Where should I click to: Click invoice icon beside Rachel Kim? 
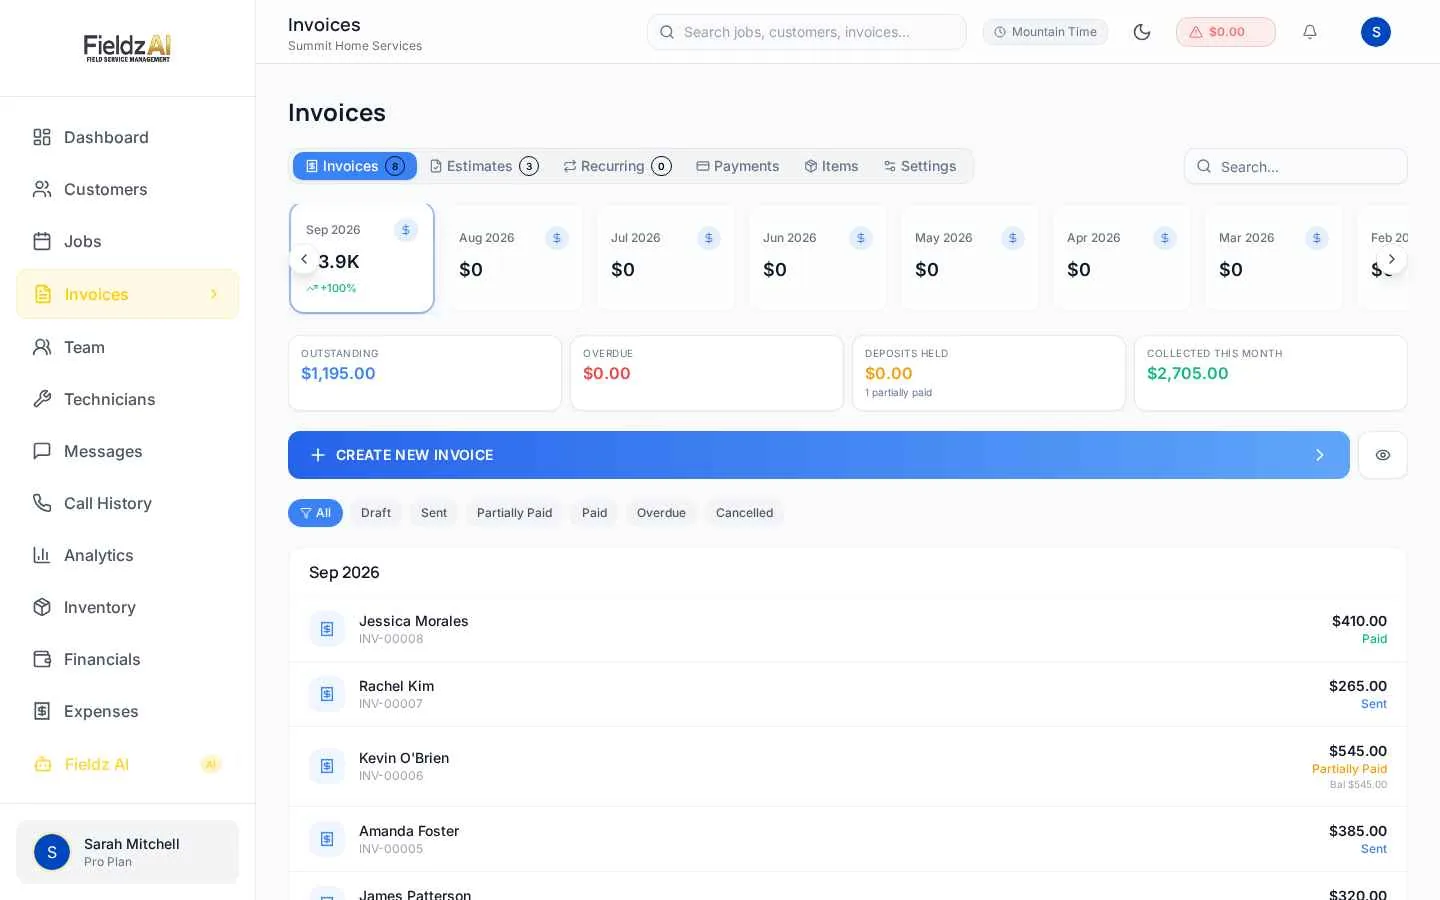click(x=327, y=694)
